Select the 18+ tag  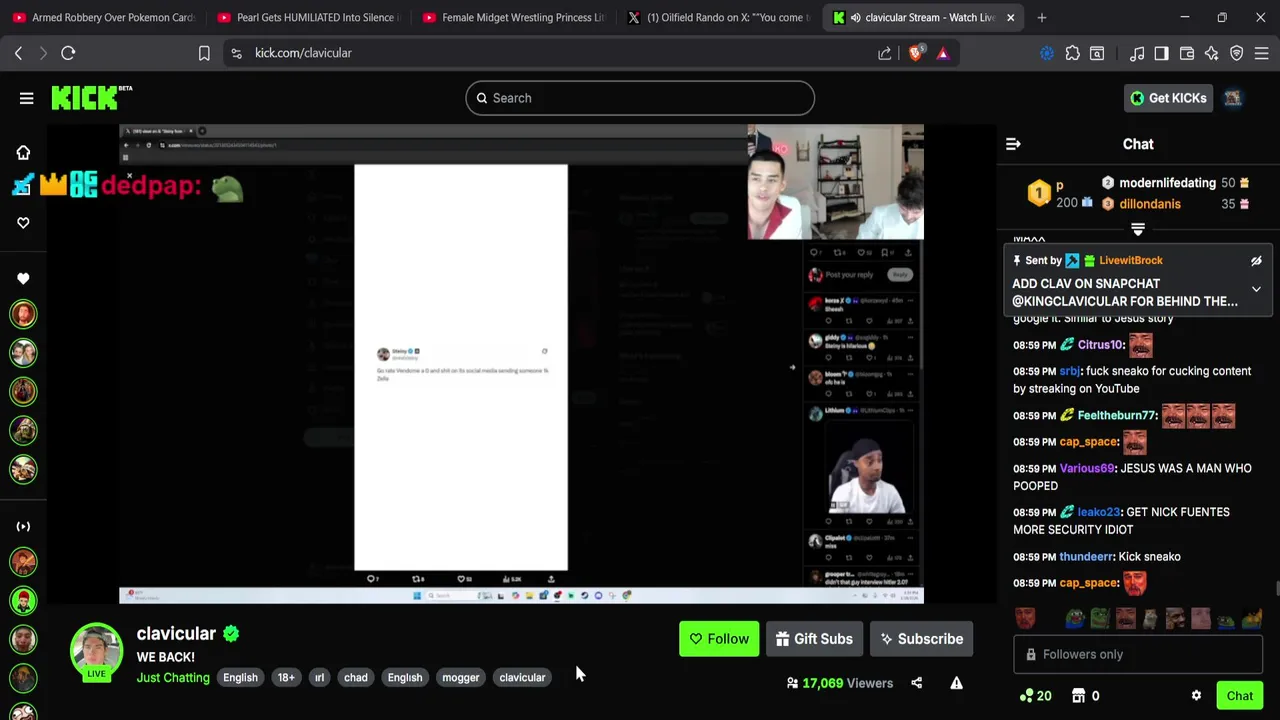click(x=286, y=678)
